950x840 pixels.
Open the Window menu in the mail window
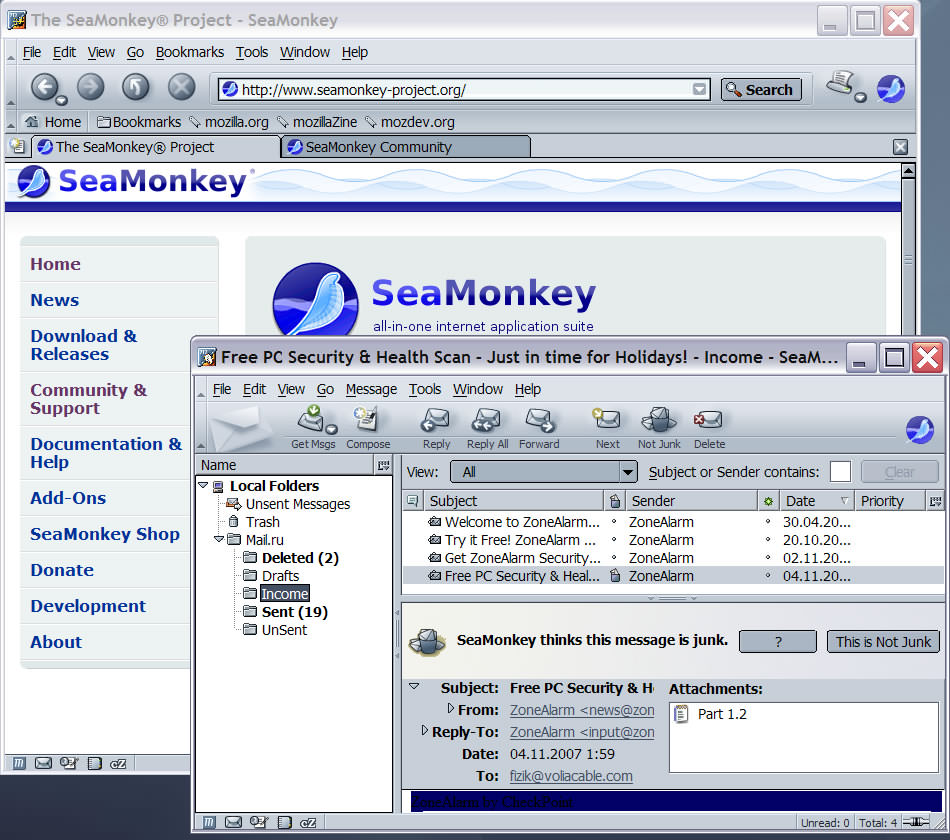click(477, 389)
